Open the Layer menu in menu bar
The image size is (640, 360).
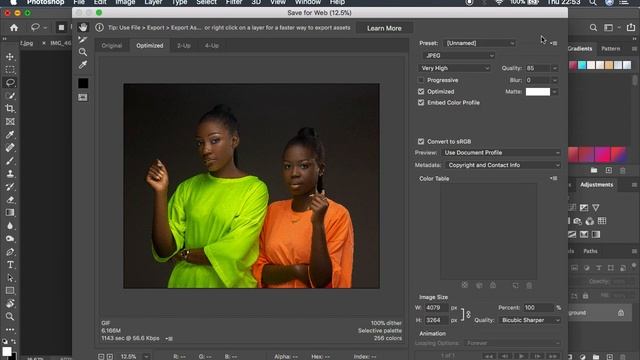point(153,2)
